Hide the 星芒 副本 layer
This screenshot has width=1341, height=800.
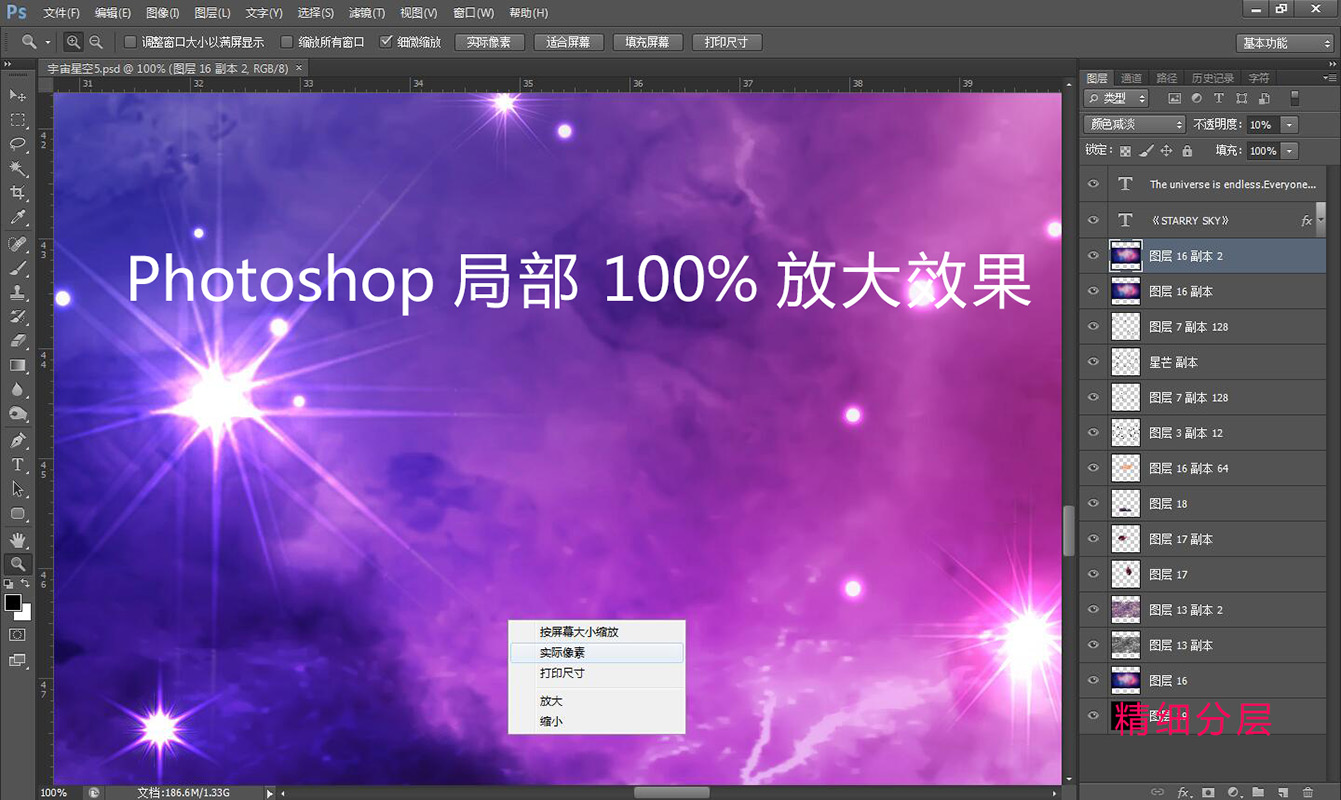click(x=1093, y=362)
